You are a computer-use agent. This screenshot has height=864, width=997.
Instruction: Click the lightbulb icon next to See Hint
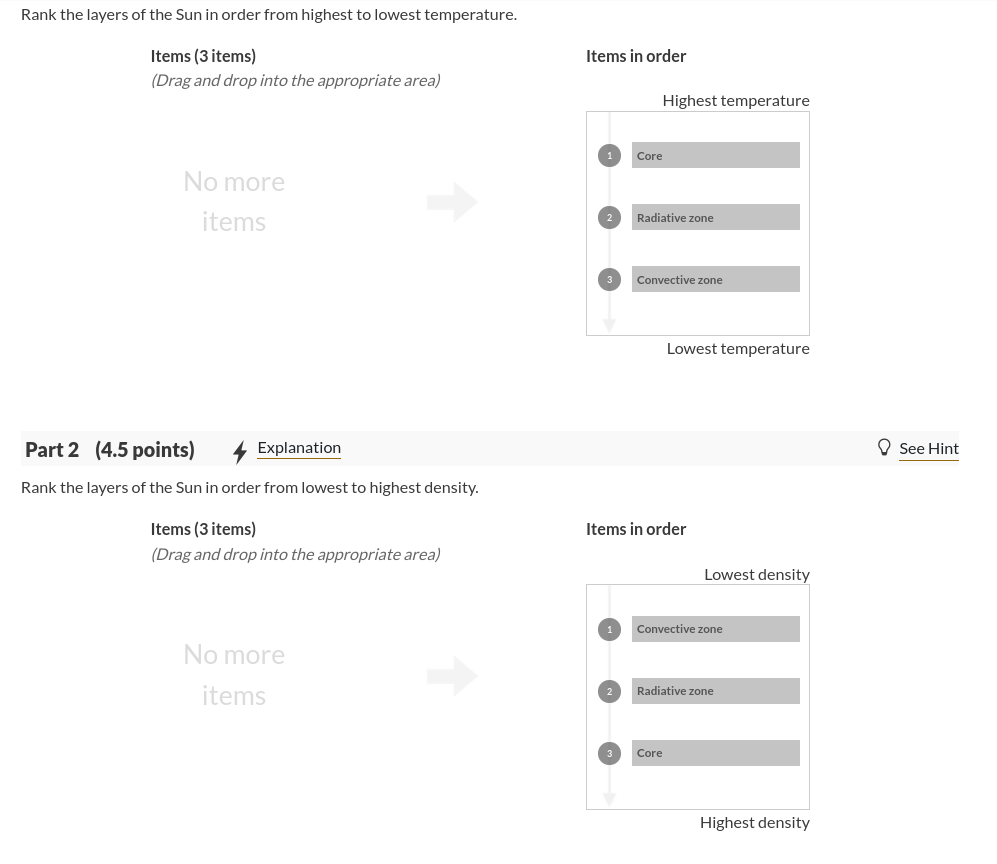point(884,447)
